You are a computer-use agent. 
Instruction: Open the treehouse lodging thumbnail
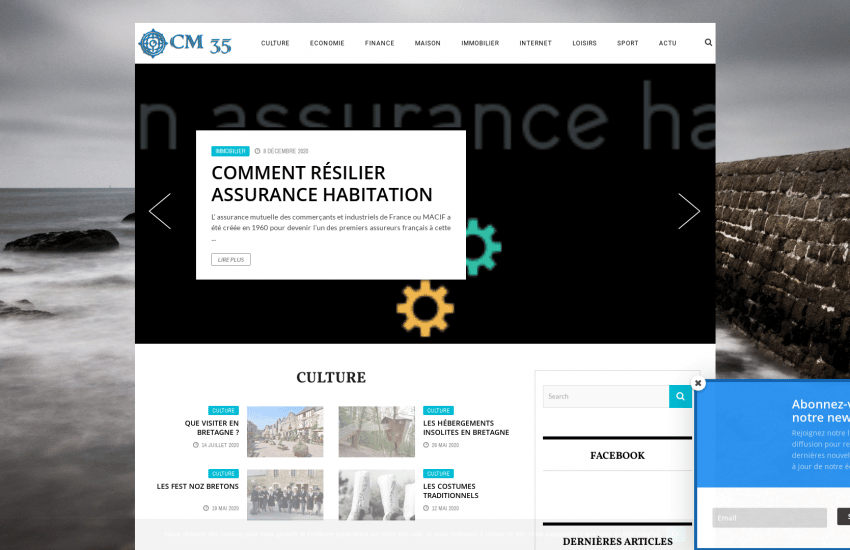tap(377, 432)
